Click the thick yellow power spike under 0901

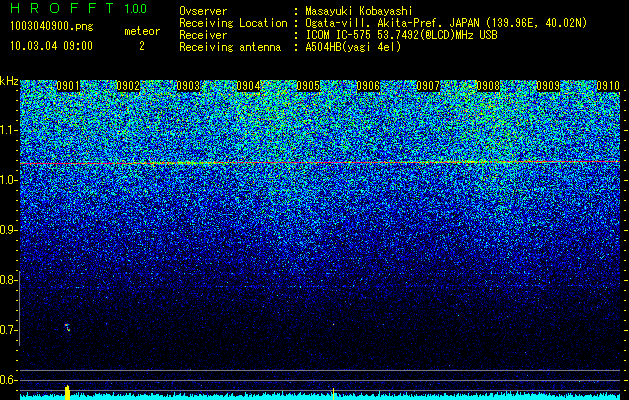[67, 392]
